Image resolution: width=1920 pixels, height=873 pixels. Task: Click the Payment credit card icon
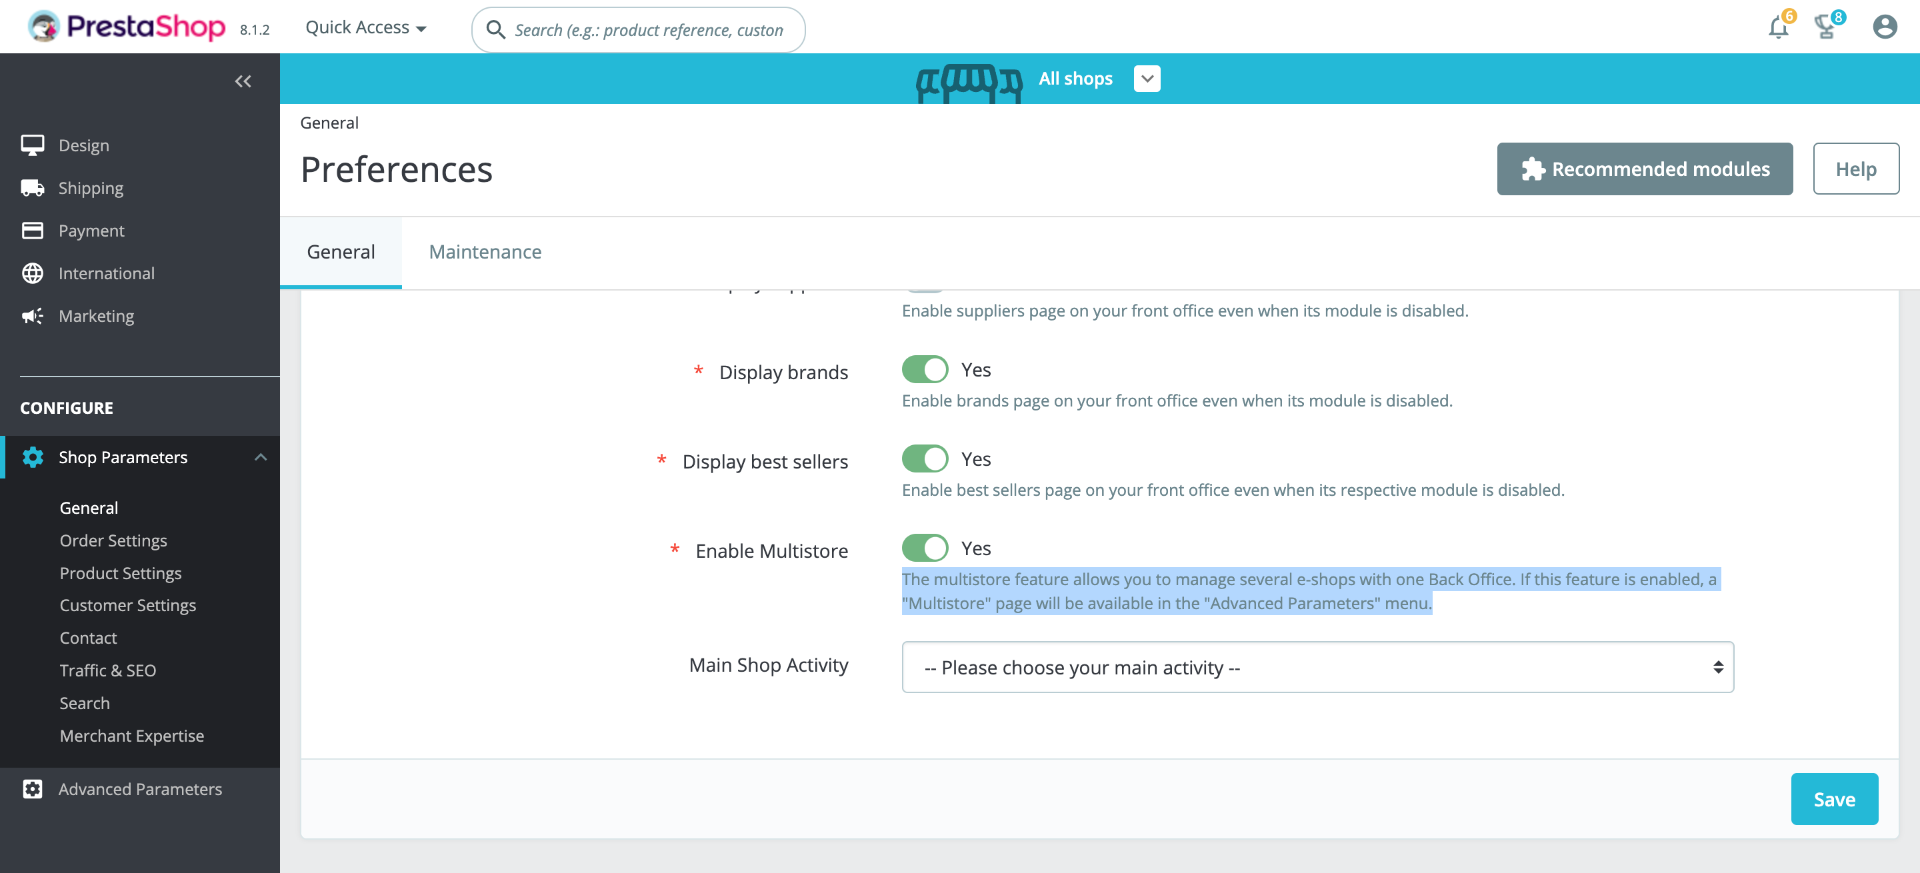33,231
